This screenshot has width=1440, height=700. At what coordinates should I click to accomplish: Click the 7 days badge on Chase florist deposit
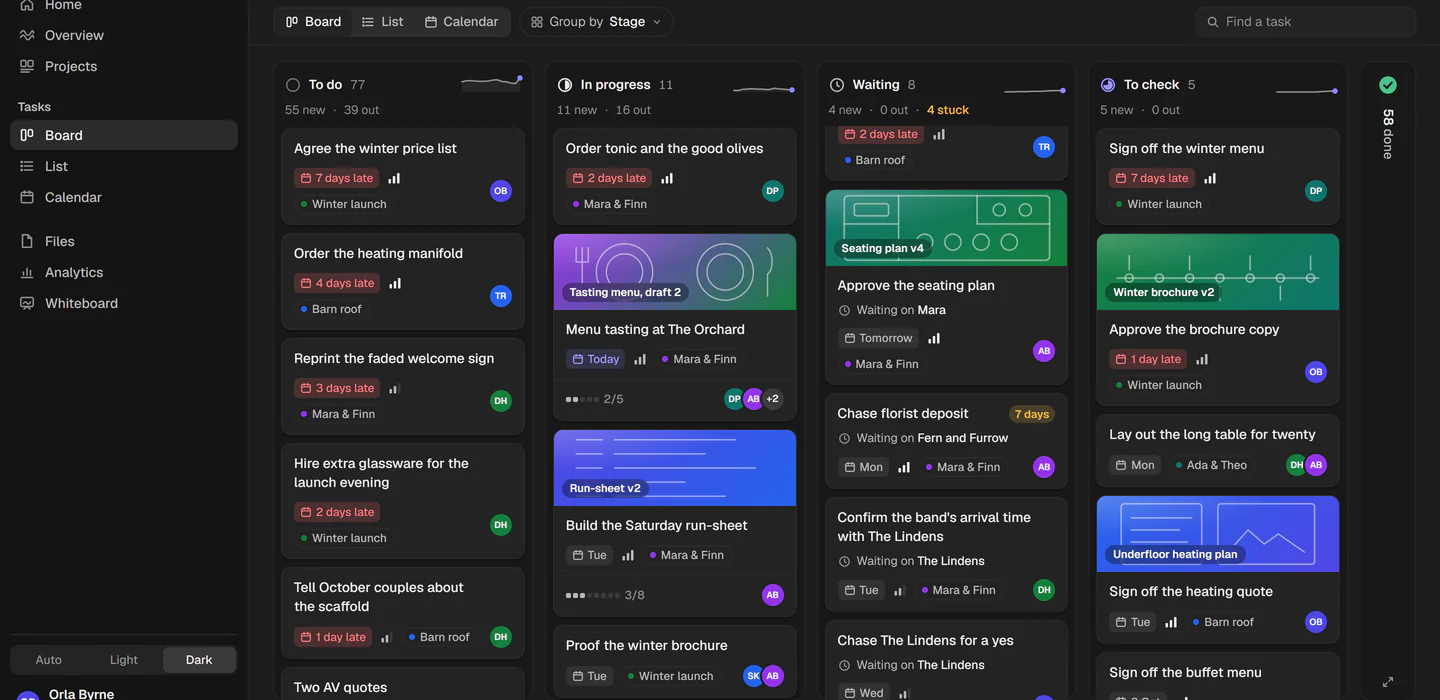point(1032,414)
